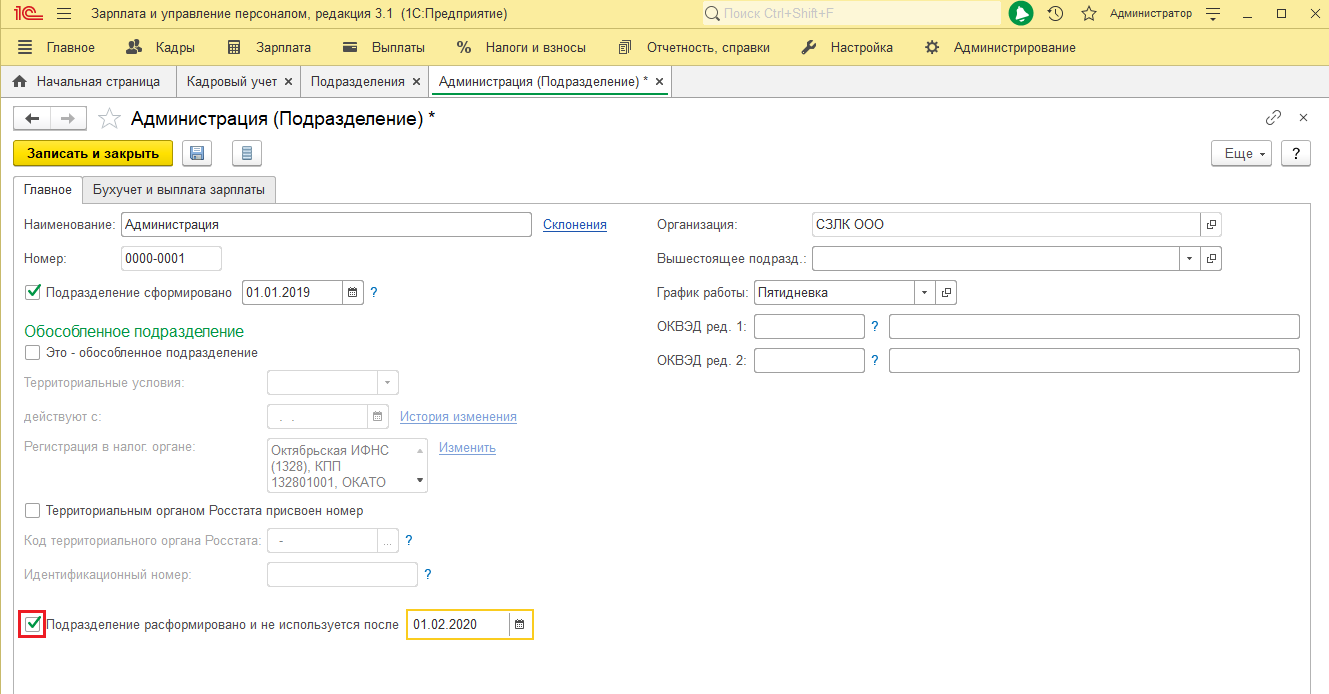Switch to Кадровый учет tab
The image size is (1329, 694).
click(x=230, y=82)
